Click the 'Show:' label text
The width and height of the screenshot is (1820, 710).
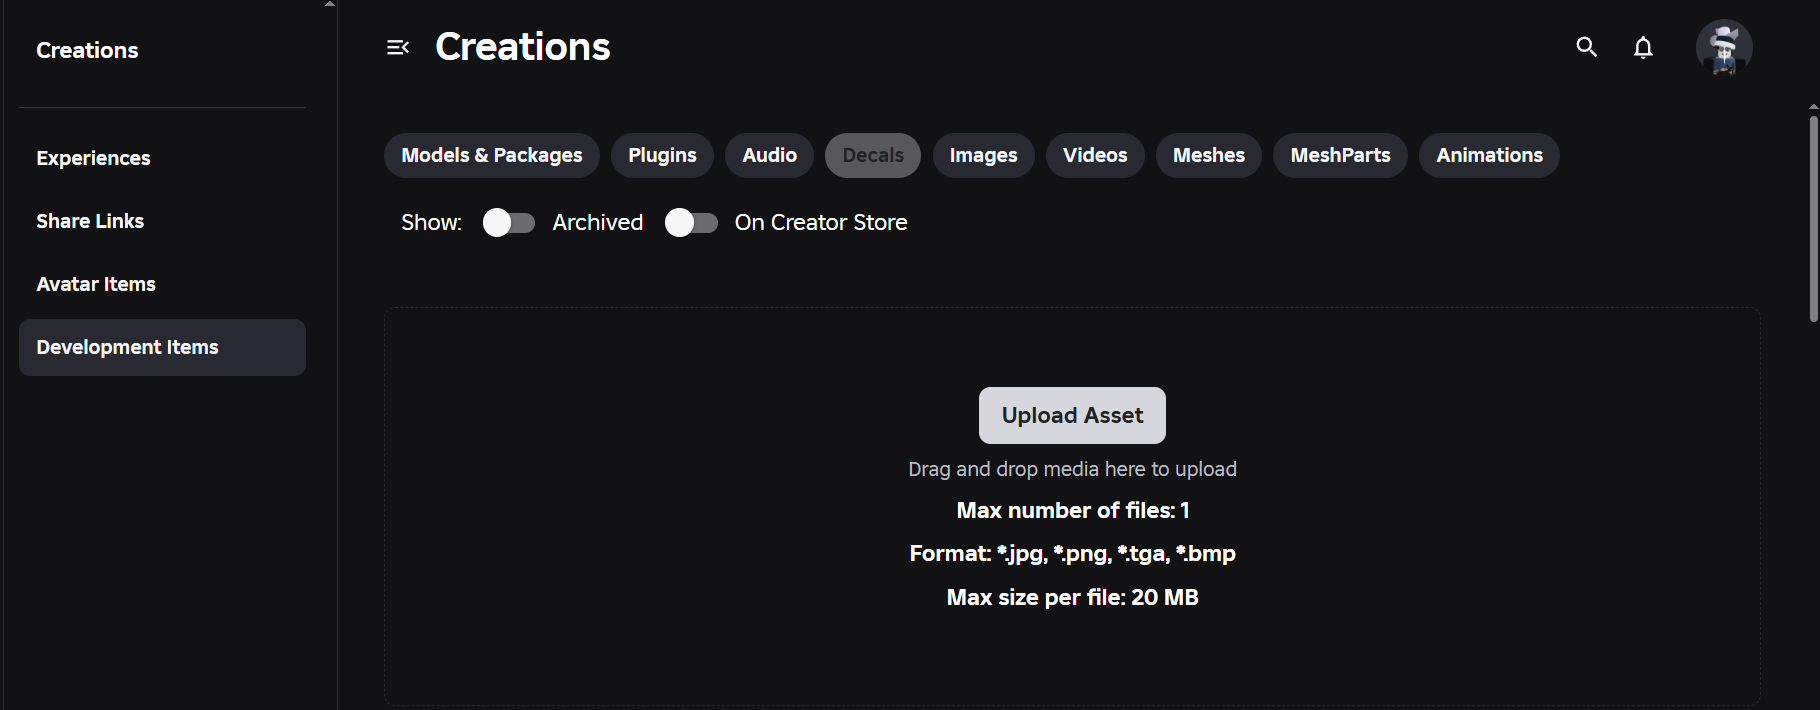(x=431, y=222)
